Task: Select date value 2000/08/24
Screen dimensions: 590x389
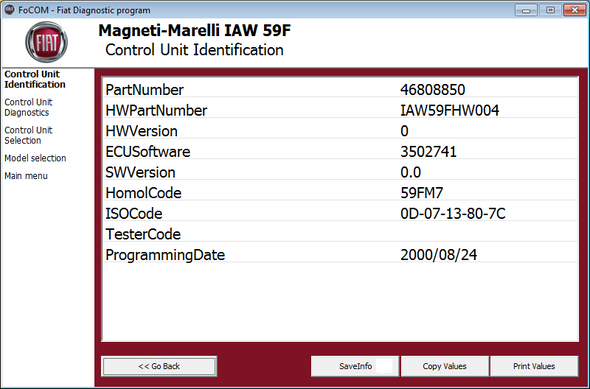Action: tap(439, 255)
